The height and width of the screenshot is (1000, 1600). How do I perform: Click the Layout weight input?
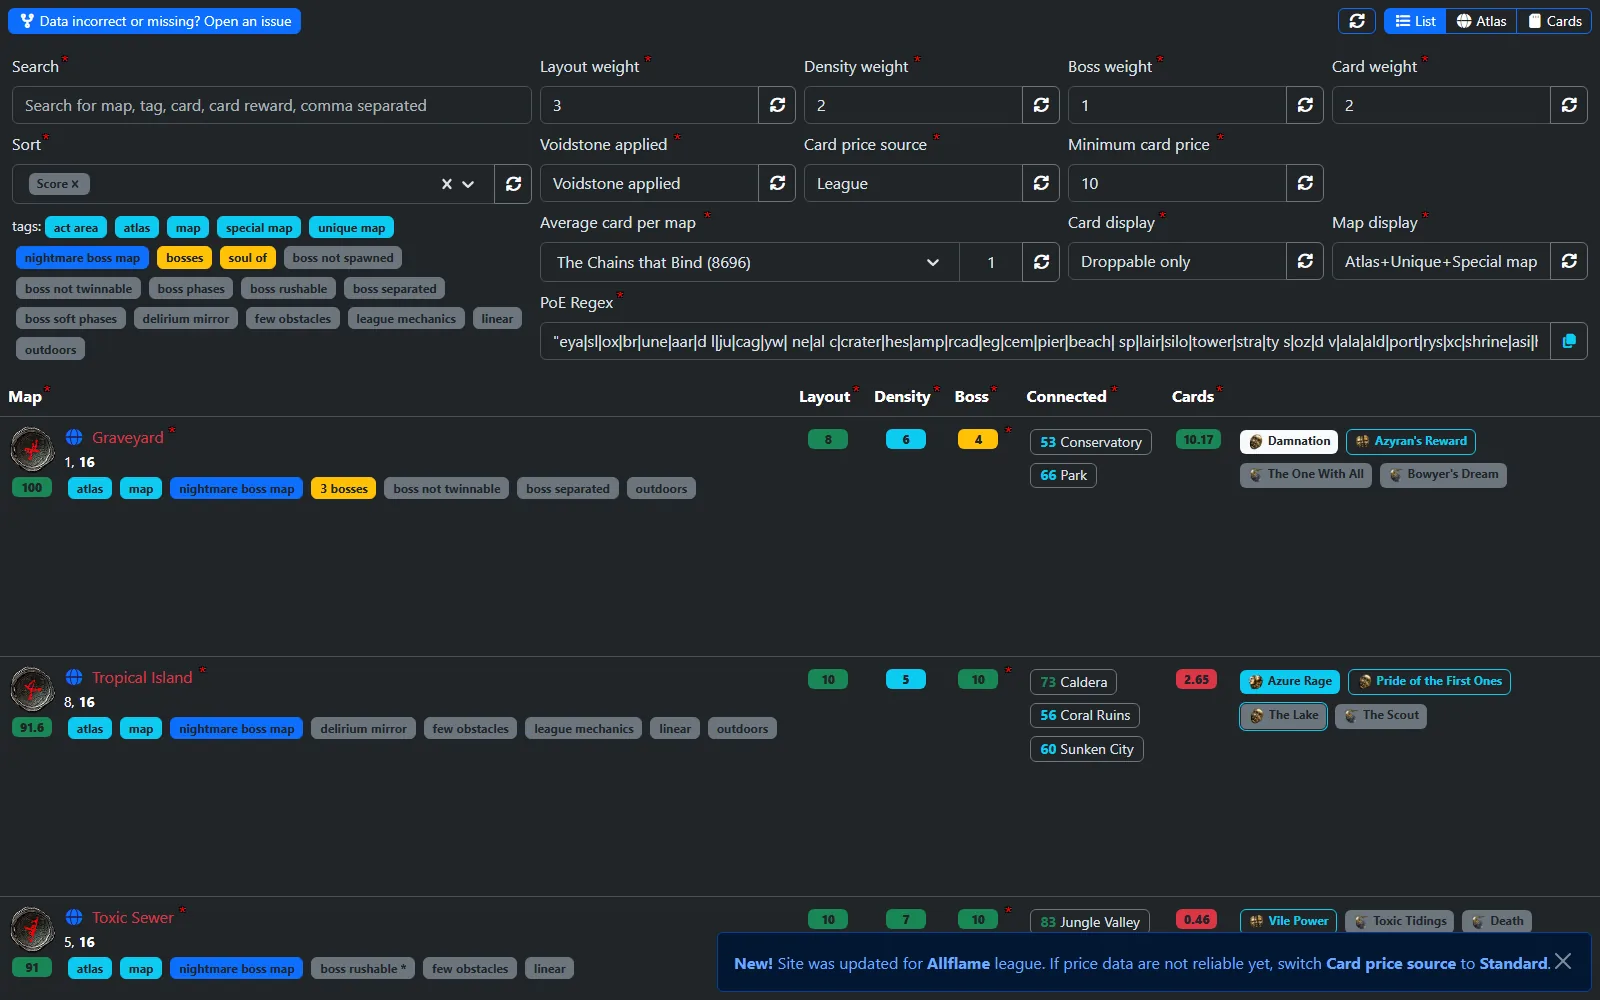pyautogui.click(x=649, y=105)
